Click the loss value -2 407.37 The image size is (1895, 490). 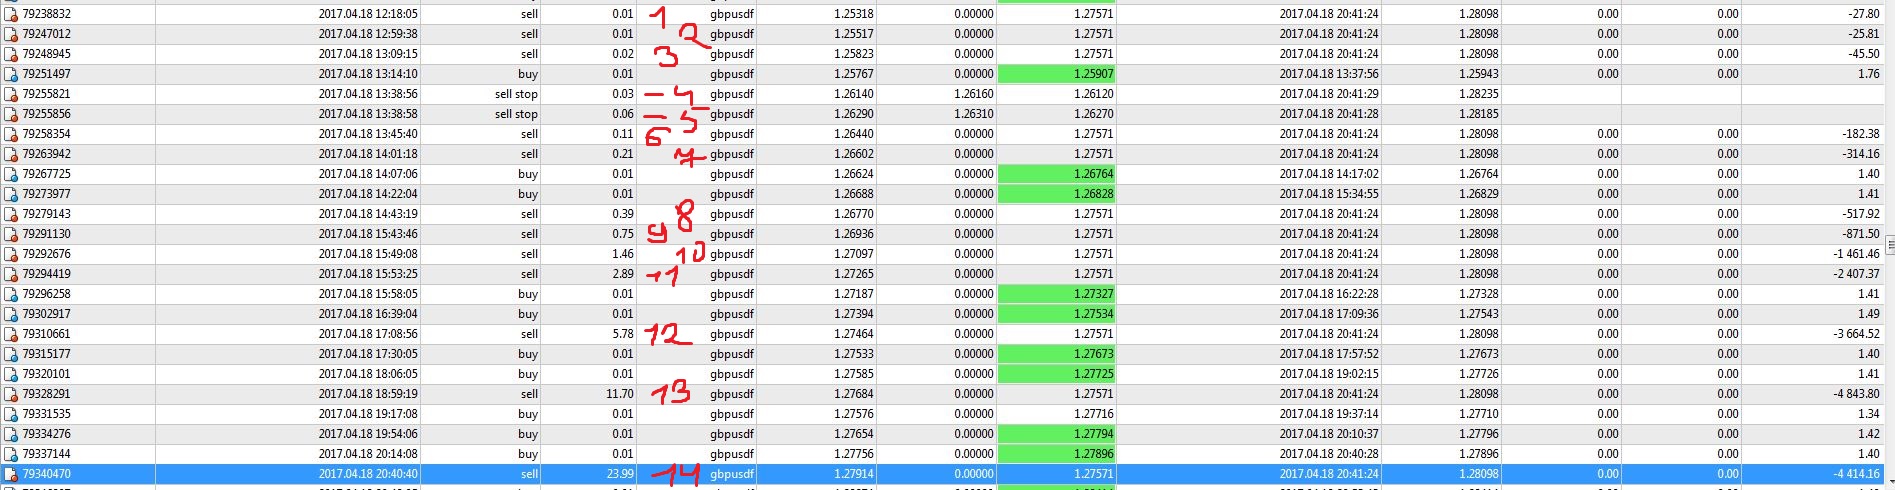pos(1857,274)
